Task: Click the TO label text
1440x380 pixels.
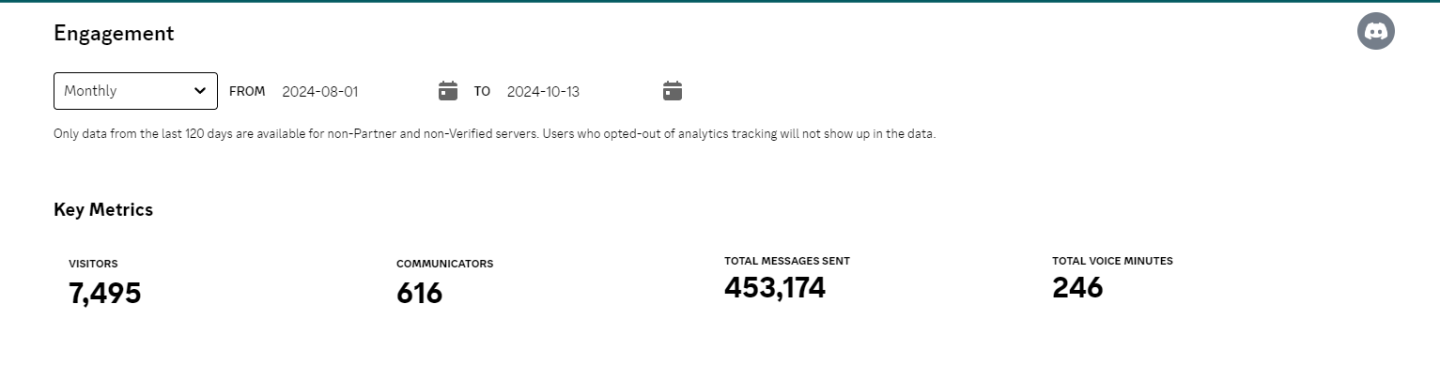Action: 482,91
